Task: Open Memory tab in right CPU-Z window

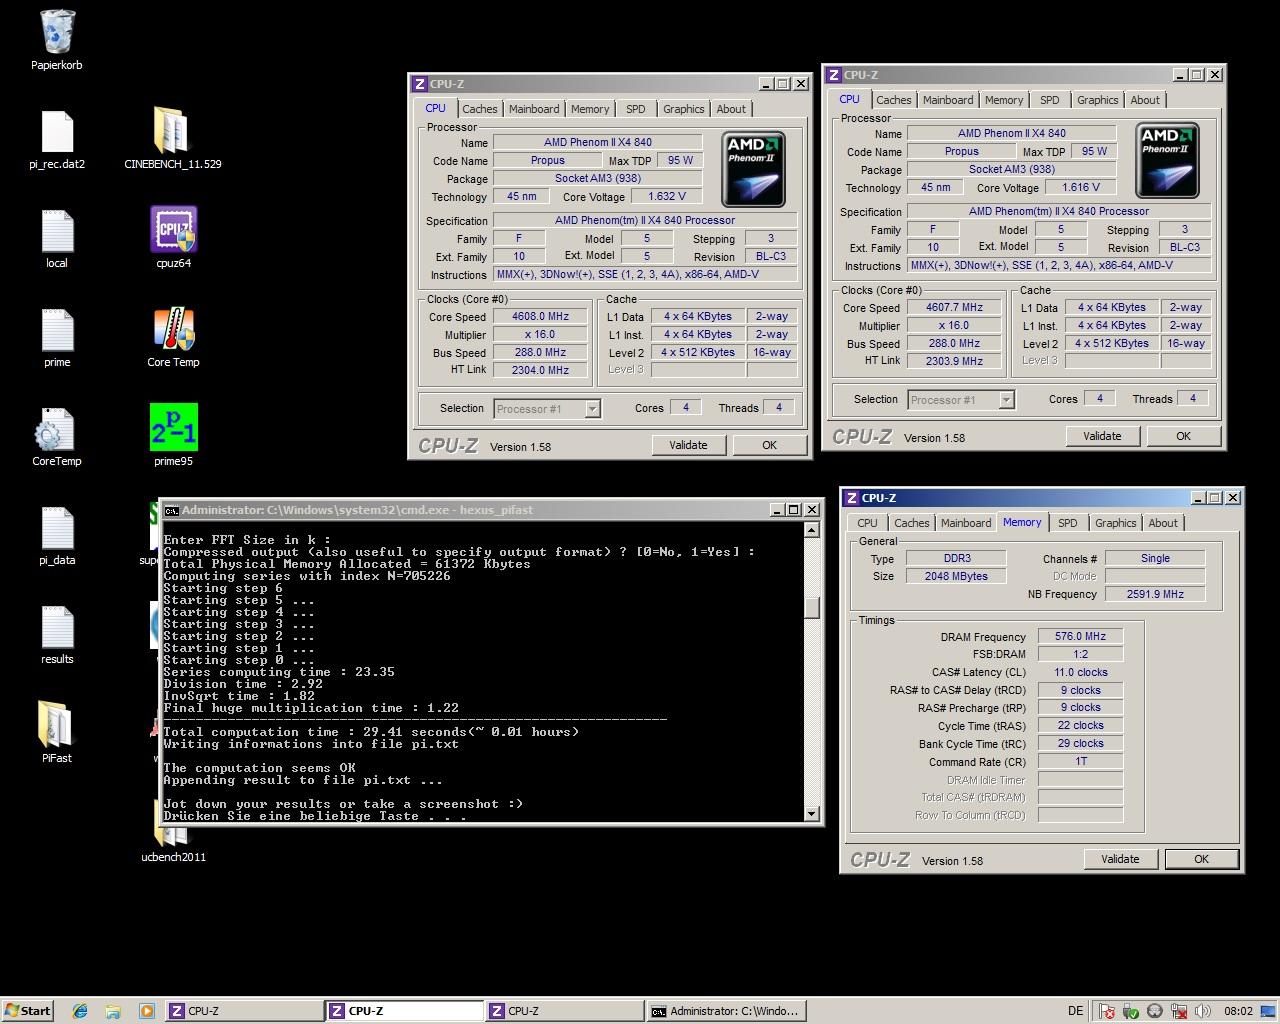Action: coord(1003,100)
